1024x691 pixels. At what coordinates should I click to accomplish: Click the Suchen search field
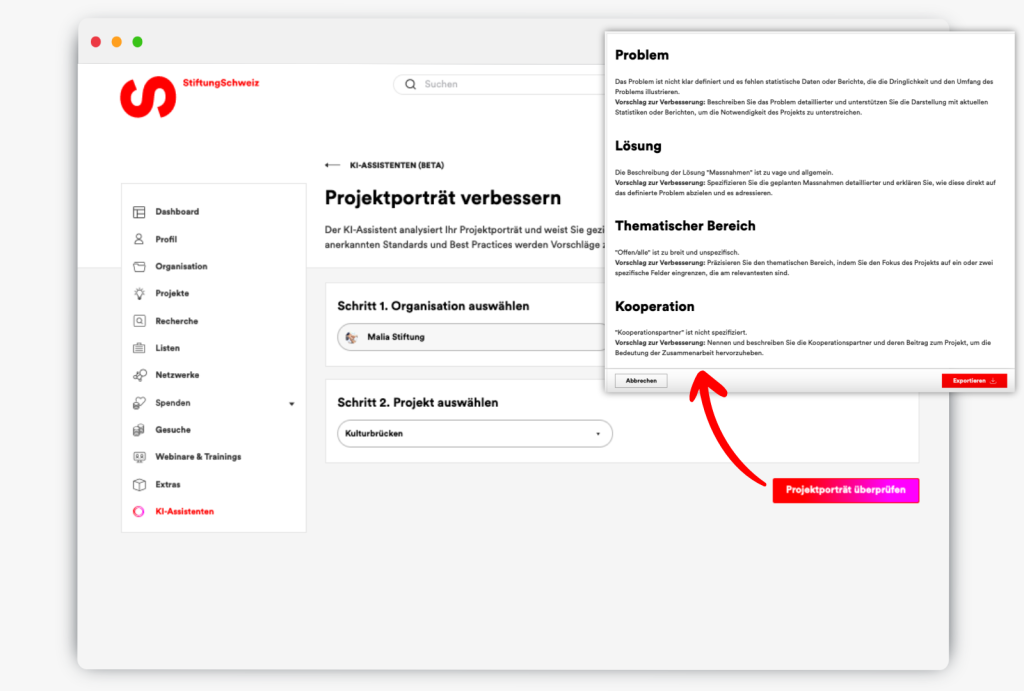point(500,85)
